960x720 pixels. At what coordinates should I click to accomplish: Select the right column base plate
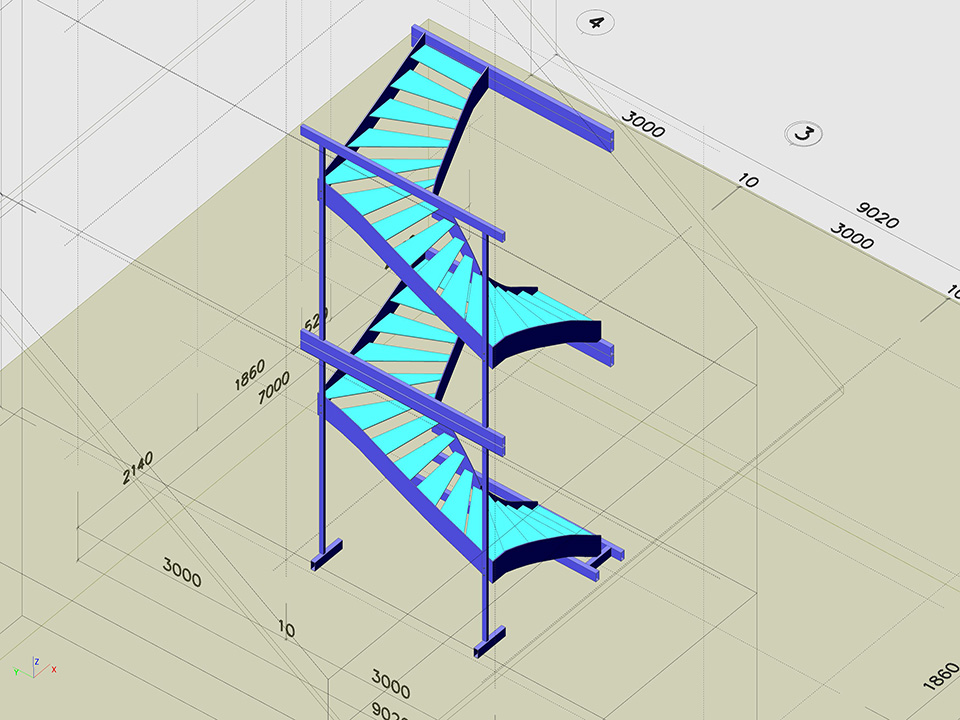[489, 642]
